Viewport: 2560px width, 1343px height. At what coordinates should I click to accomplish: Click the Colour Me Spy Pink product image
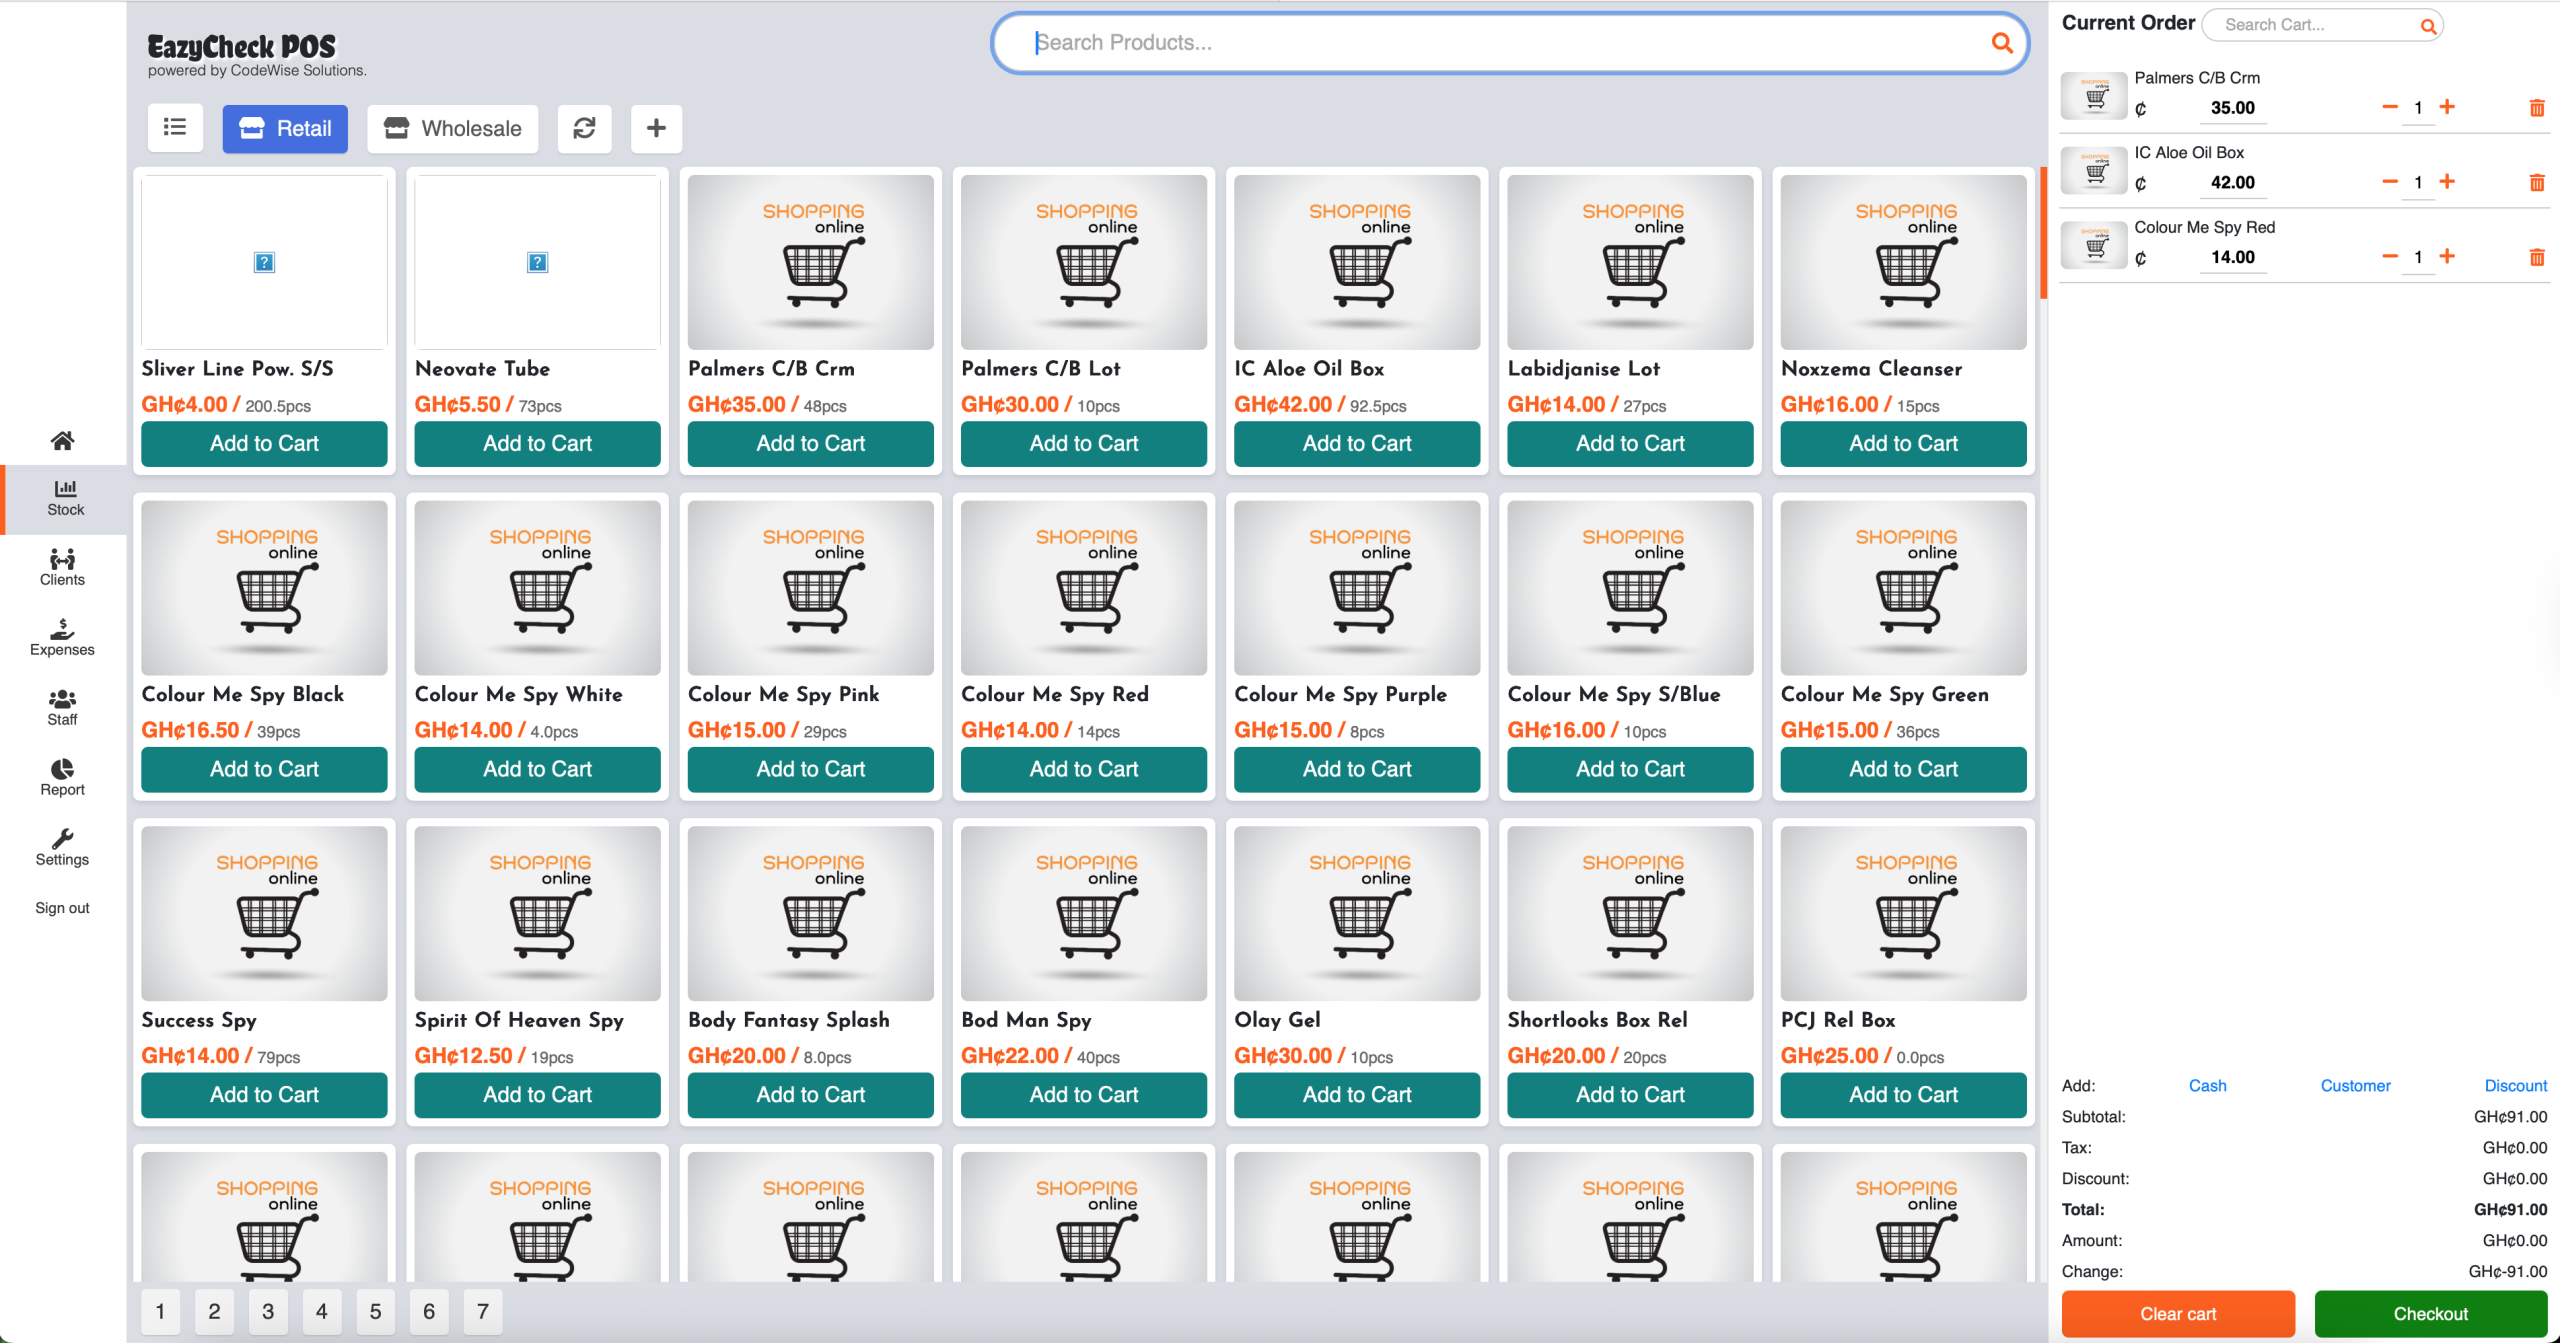point(810,588)
